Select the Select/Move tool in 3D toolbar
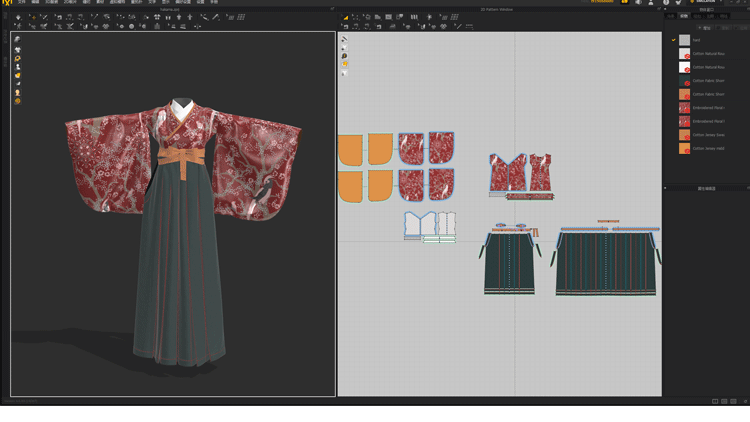Screen dimensions: 750x422 click(32, 17)
